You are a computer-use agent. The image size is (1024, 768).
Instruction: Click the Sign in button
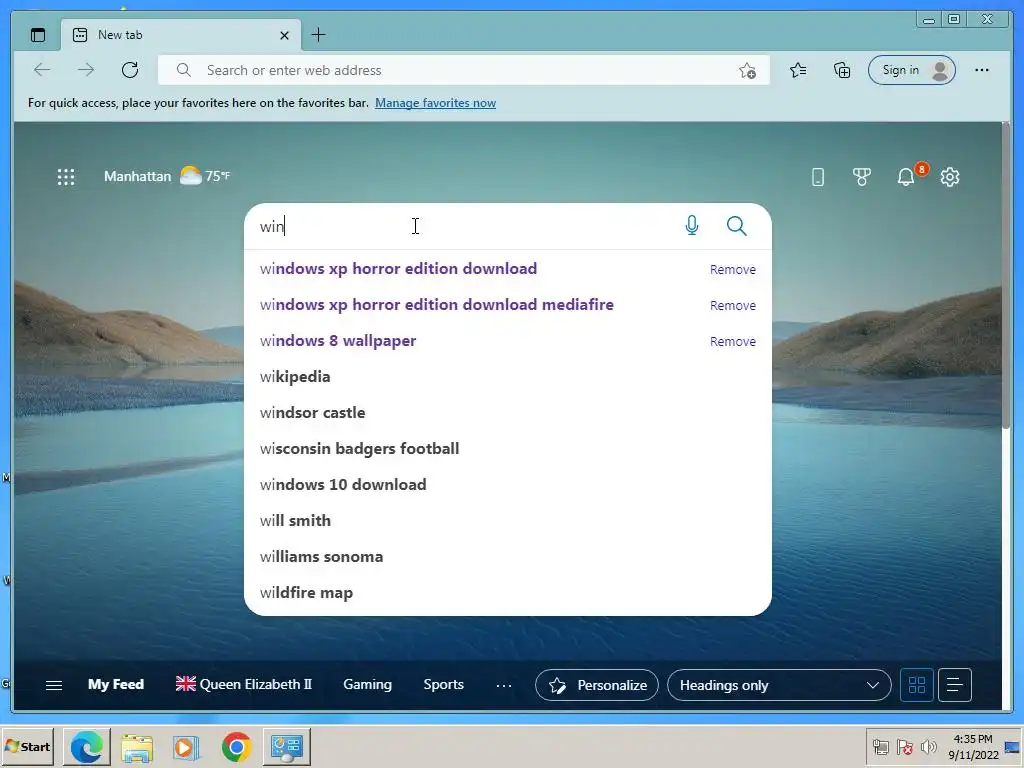(912, 70)
